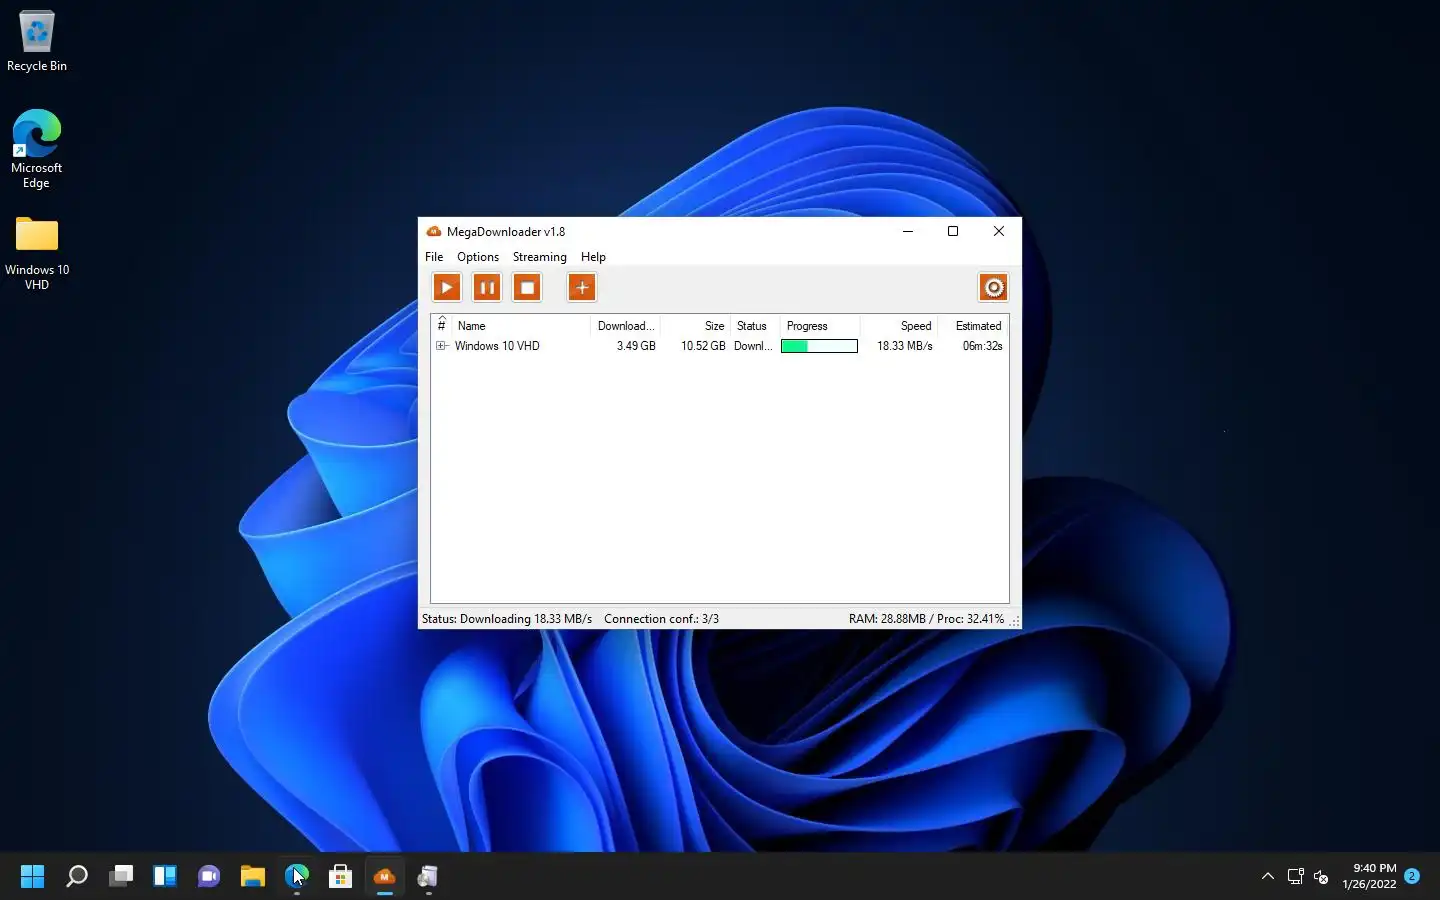Sort by the Status column header
Viewport: 1440px width, 900px height.
pos(754,326)
